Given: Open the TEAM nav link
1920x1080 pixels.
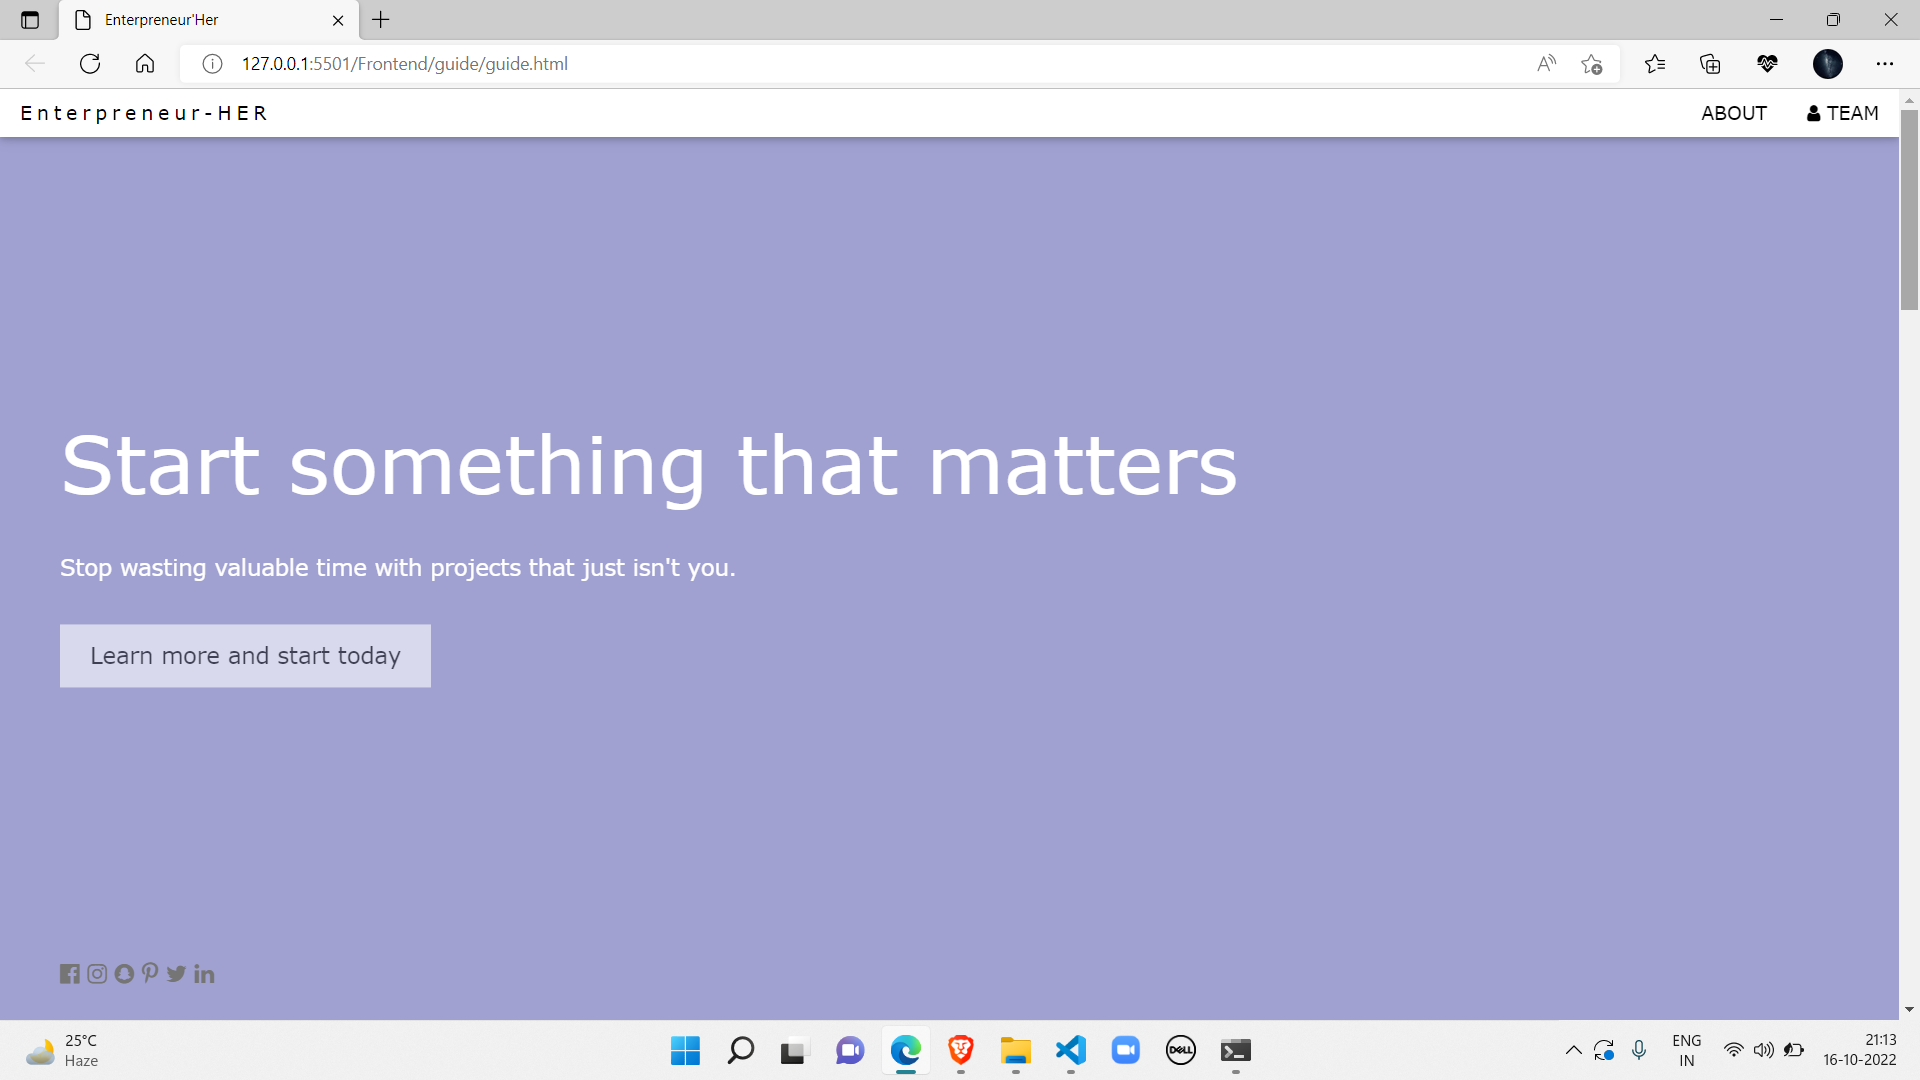Looking at the screenshot, I should pyautogui.click(x=1842, y=113).
